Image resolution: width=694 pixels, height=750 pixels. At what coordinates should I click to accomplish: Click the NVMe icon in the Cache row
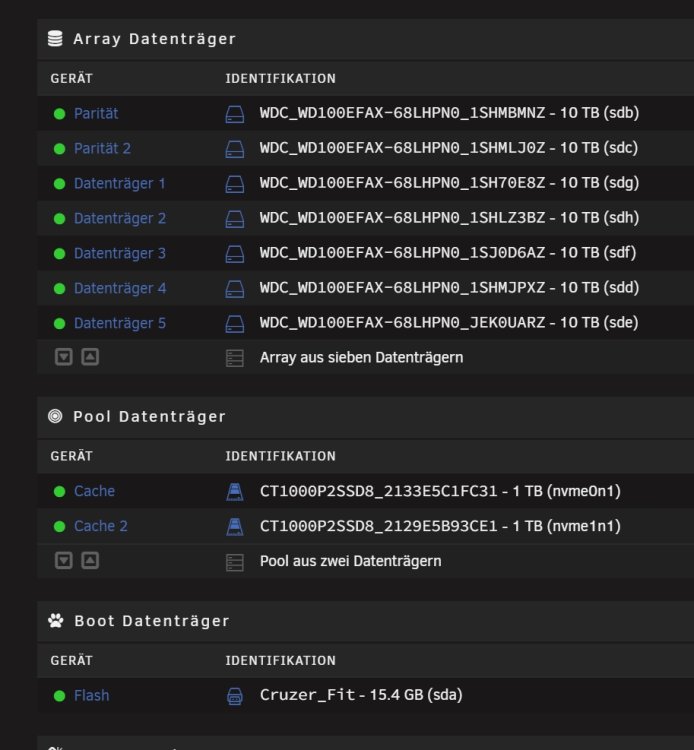coord(234,492)
